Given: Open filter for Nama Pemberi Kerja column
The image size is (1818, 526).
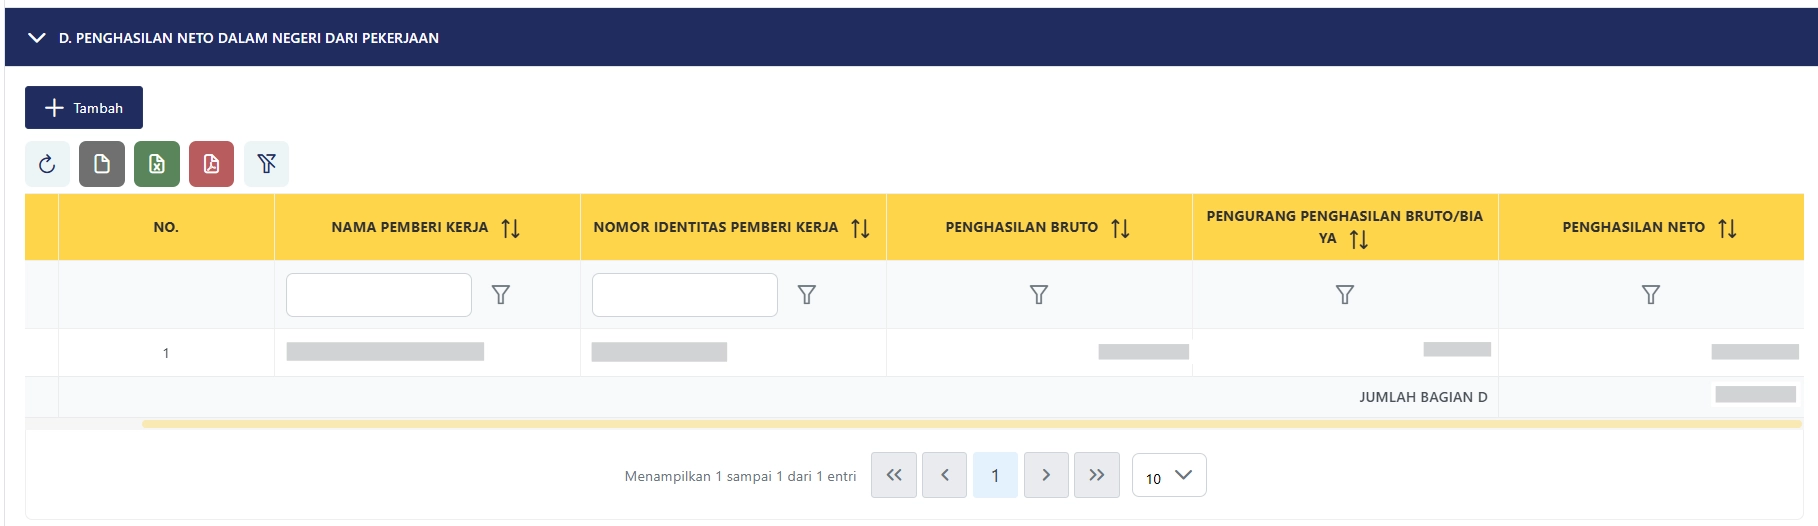Looking at the screenshot, I should (x=501, y=295).
